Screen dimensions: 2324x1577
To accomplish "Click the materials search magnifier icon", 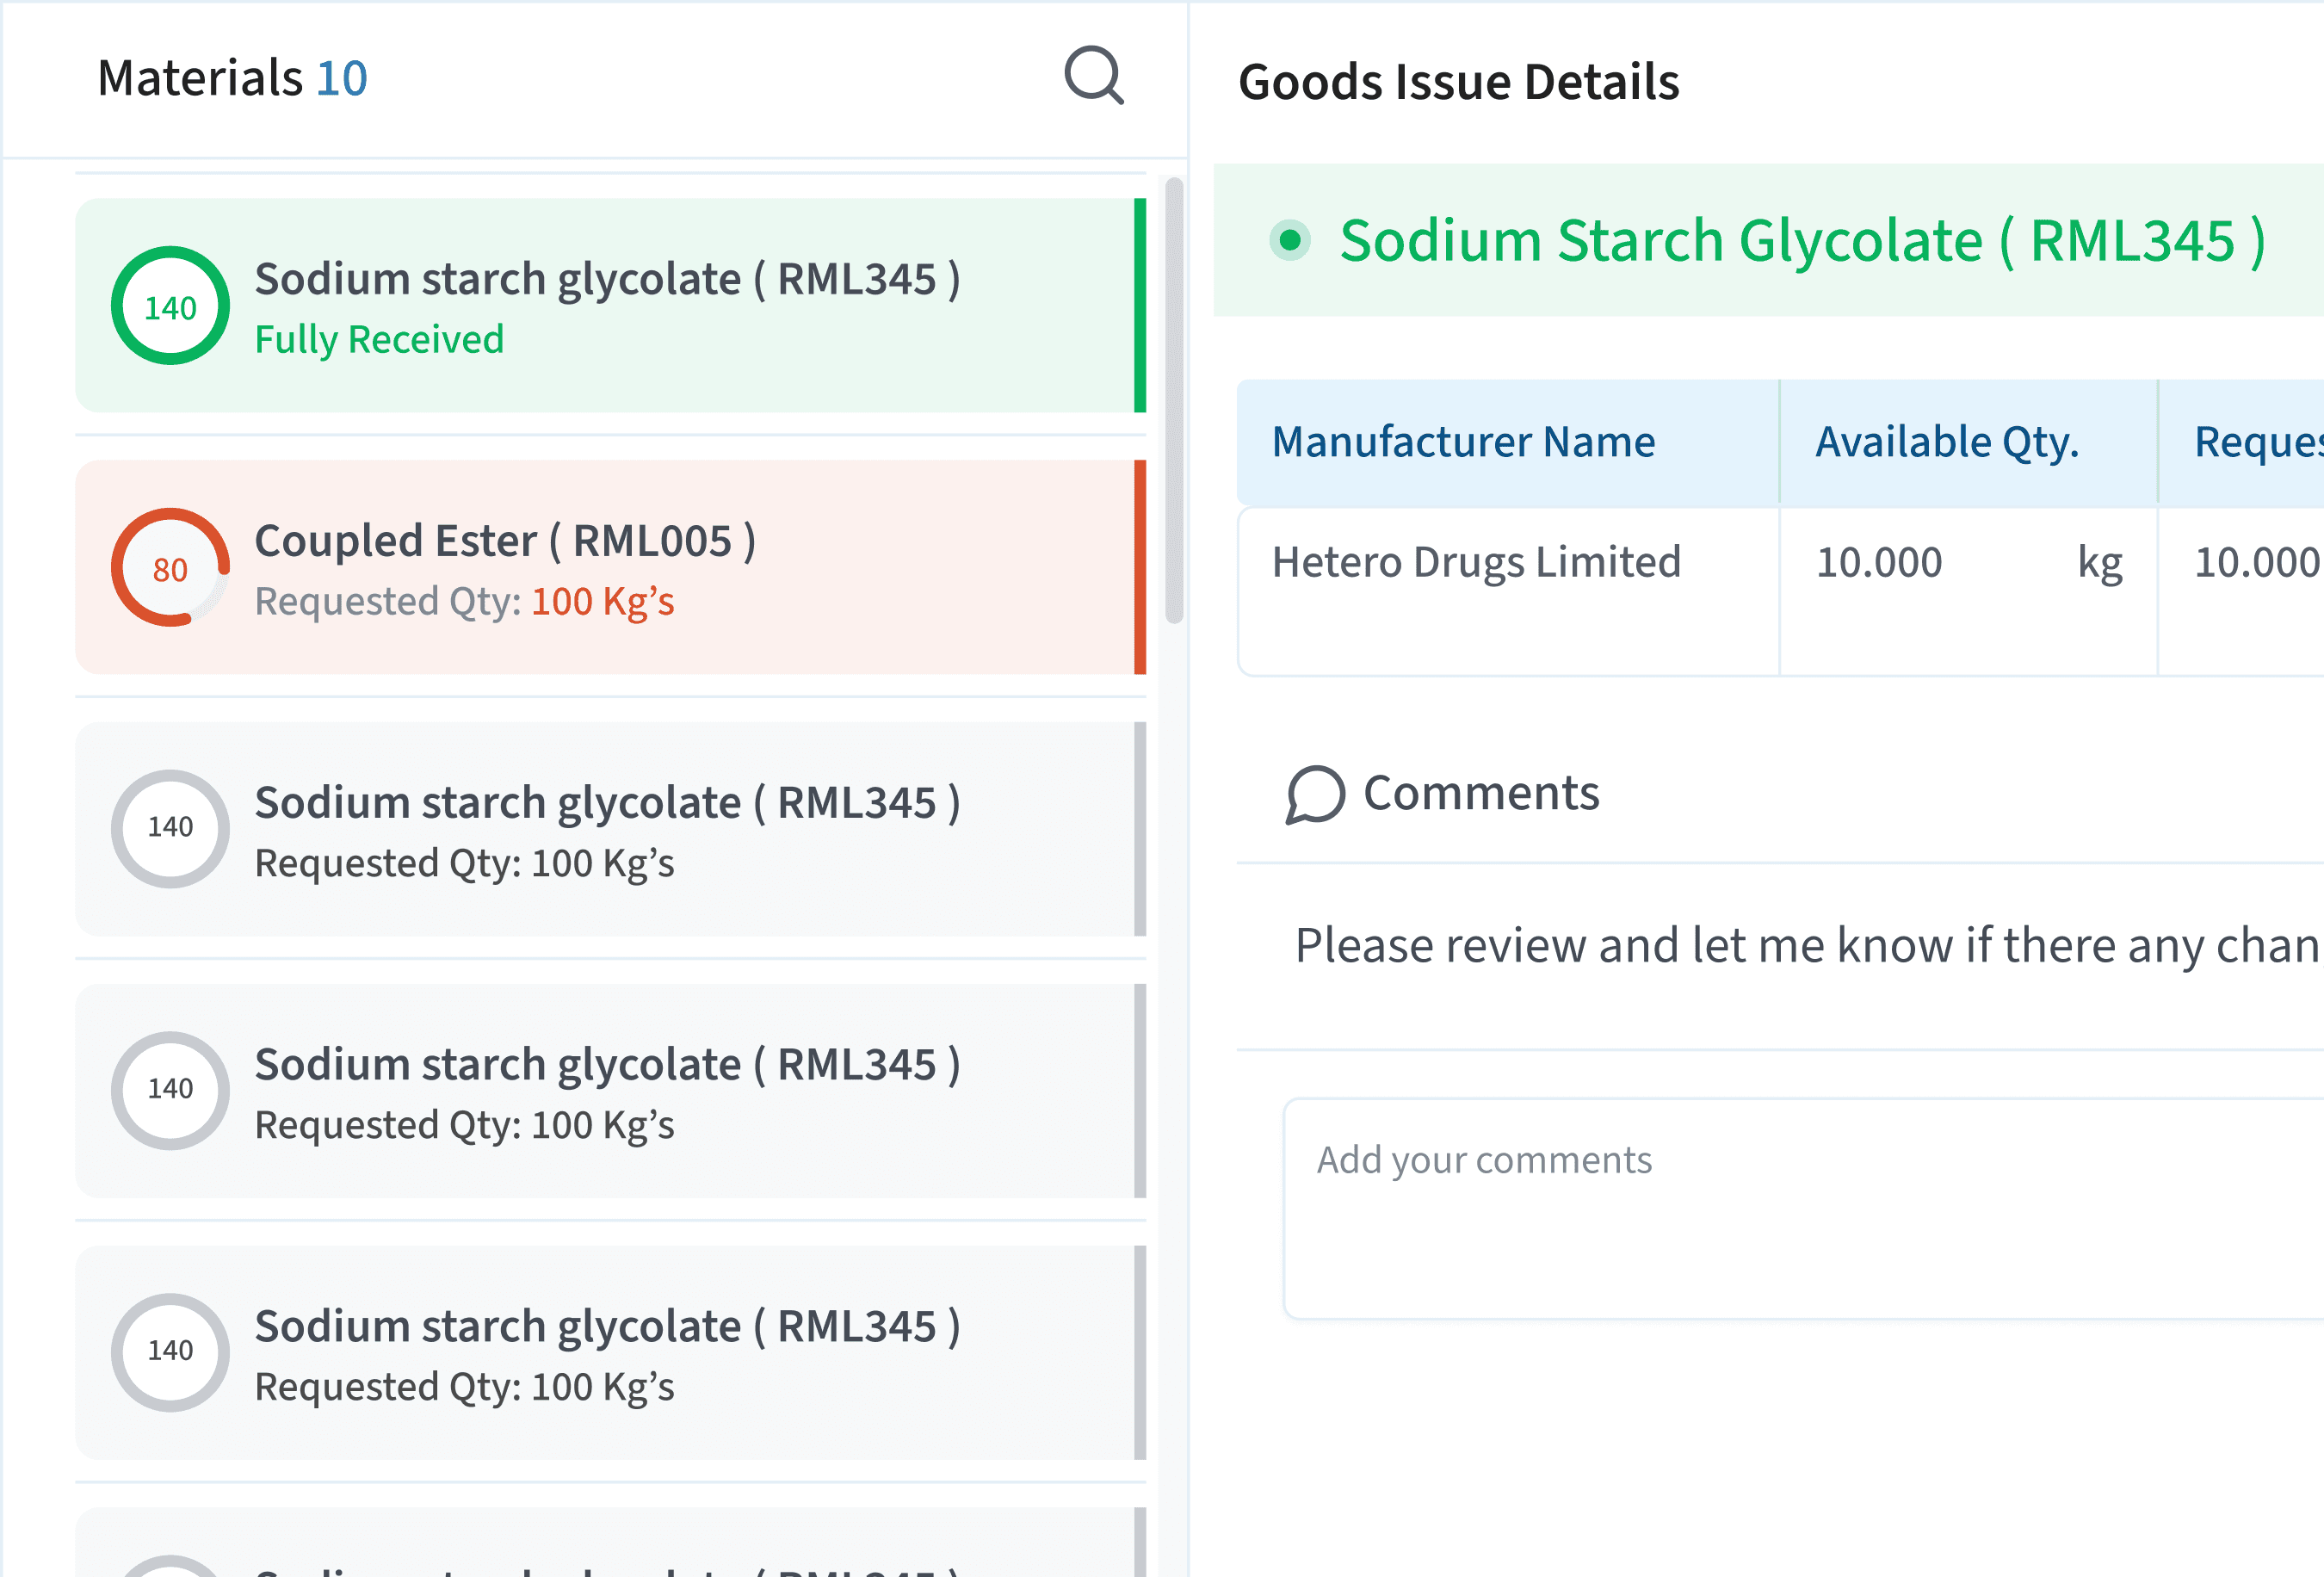I will pos(1094,76).
